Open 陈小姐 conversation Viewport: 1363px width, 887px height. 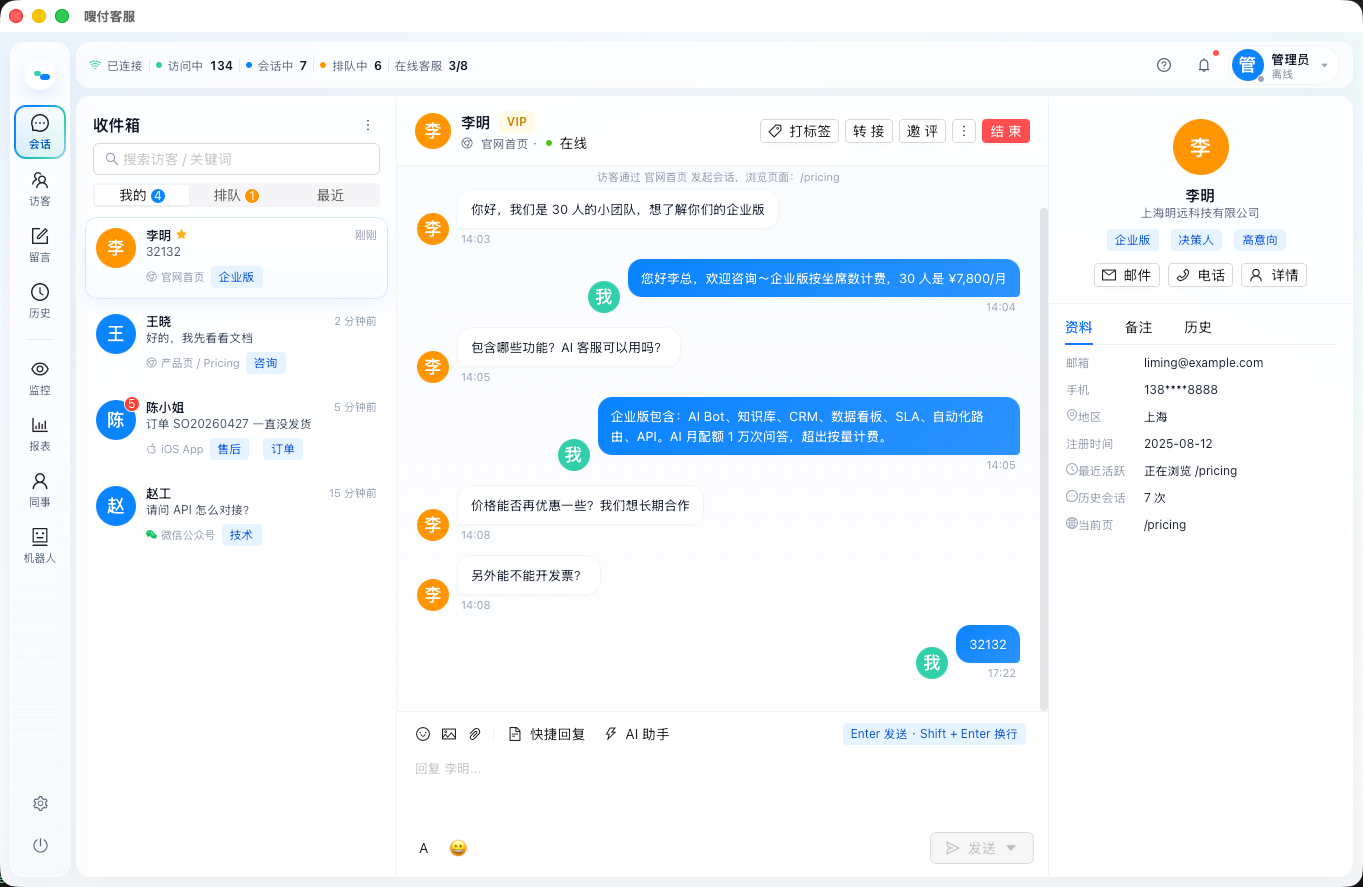click(x=236, y=429)
